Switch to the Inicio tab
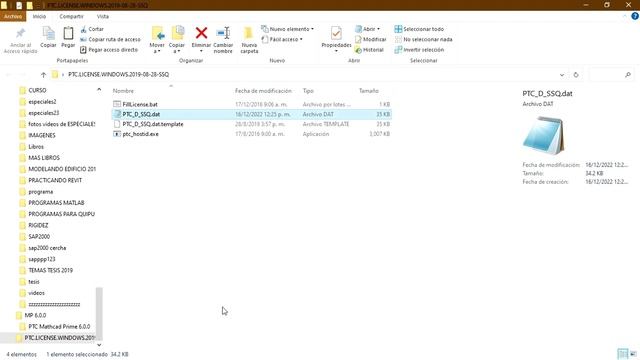The image size is (640, 360). [x=39, y=16]
